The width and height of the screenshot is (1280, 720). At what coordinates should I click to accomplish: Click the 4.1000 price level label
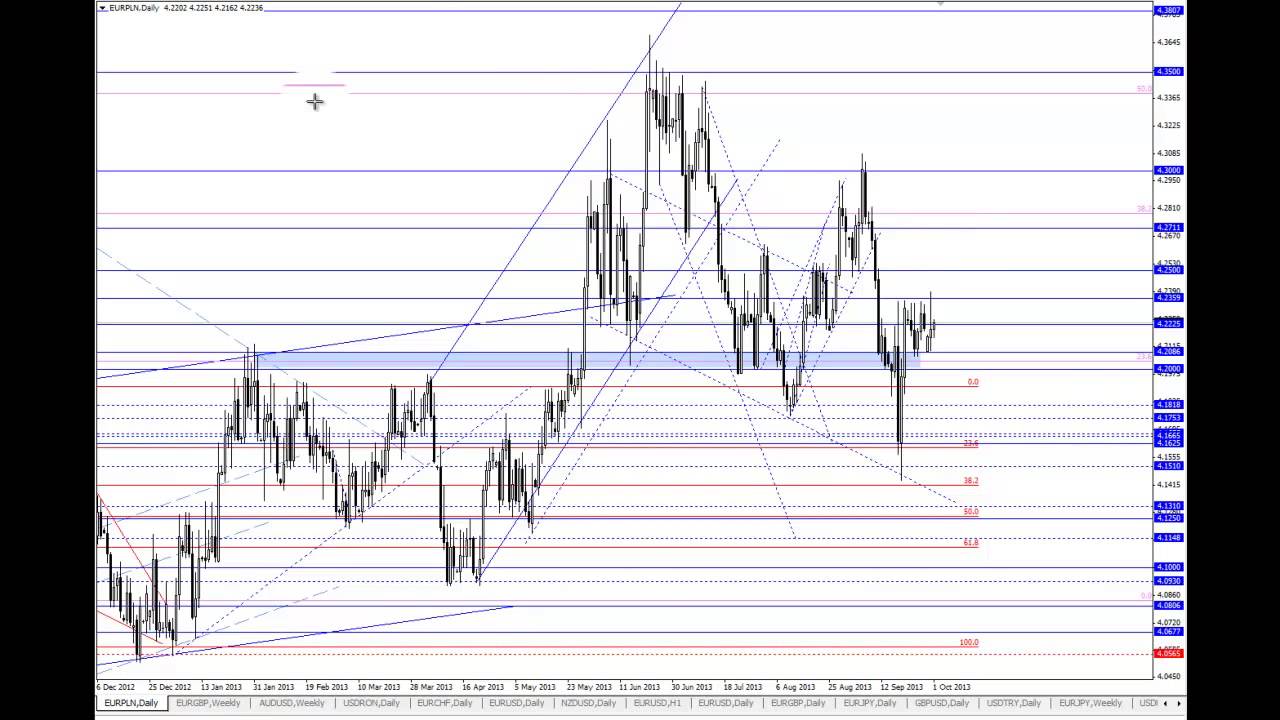click(x=1168, y=567)
